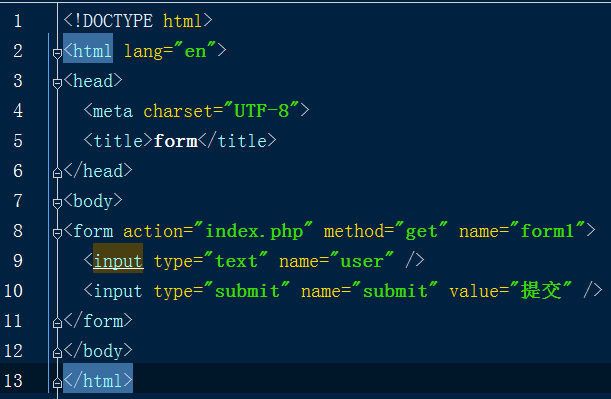Click the type attribute name on line 10
Viewport: 611px width, 399px height.
[x=173, y=291]
